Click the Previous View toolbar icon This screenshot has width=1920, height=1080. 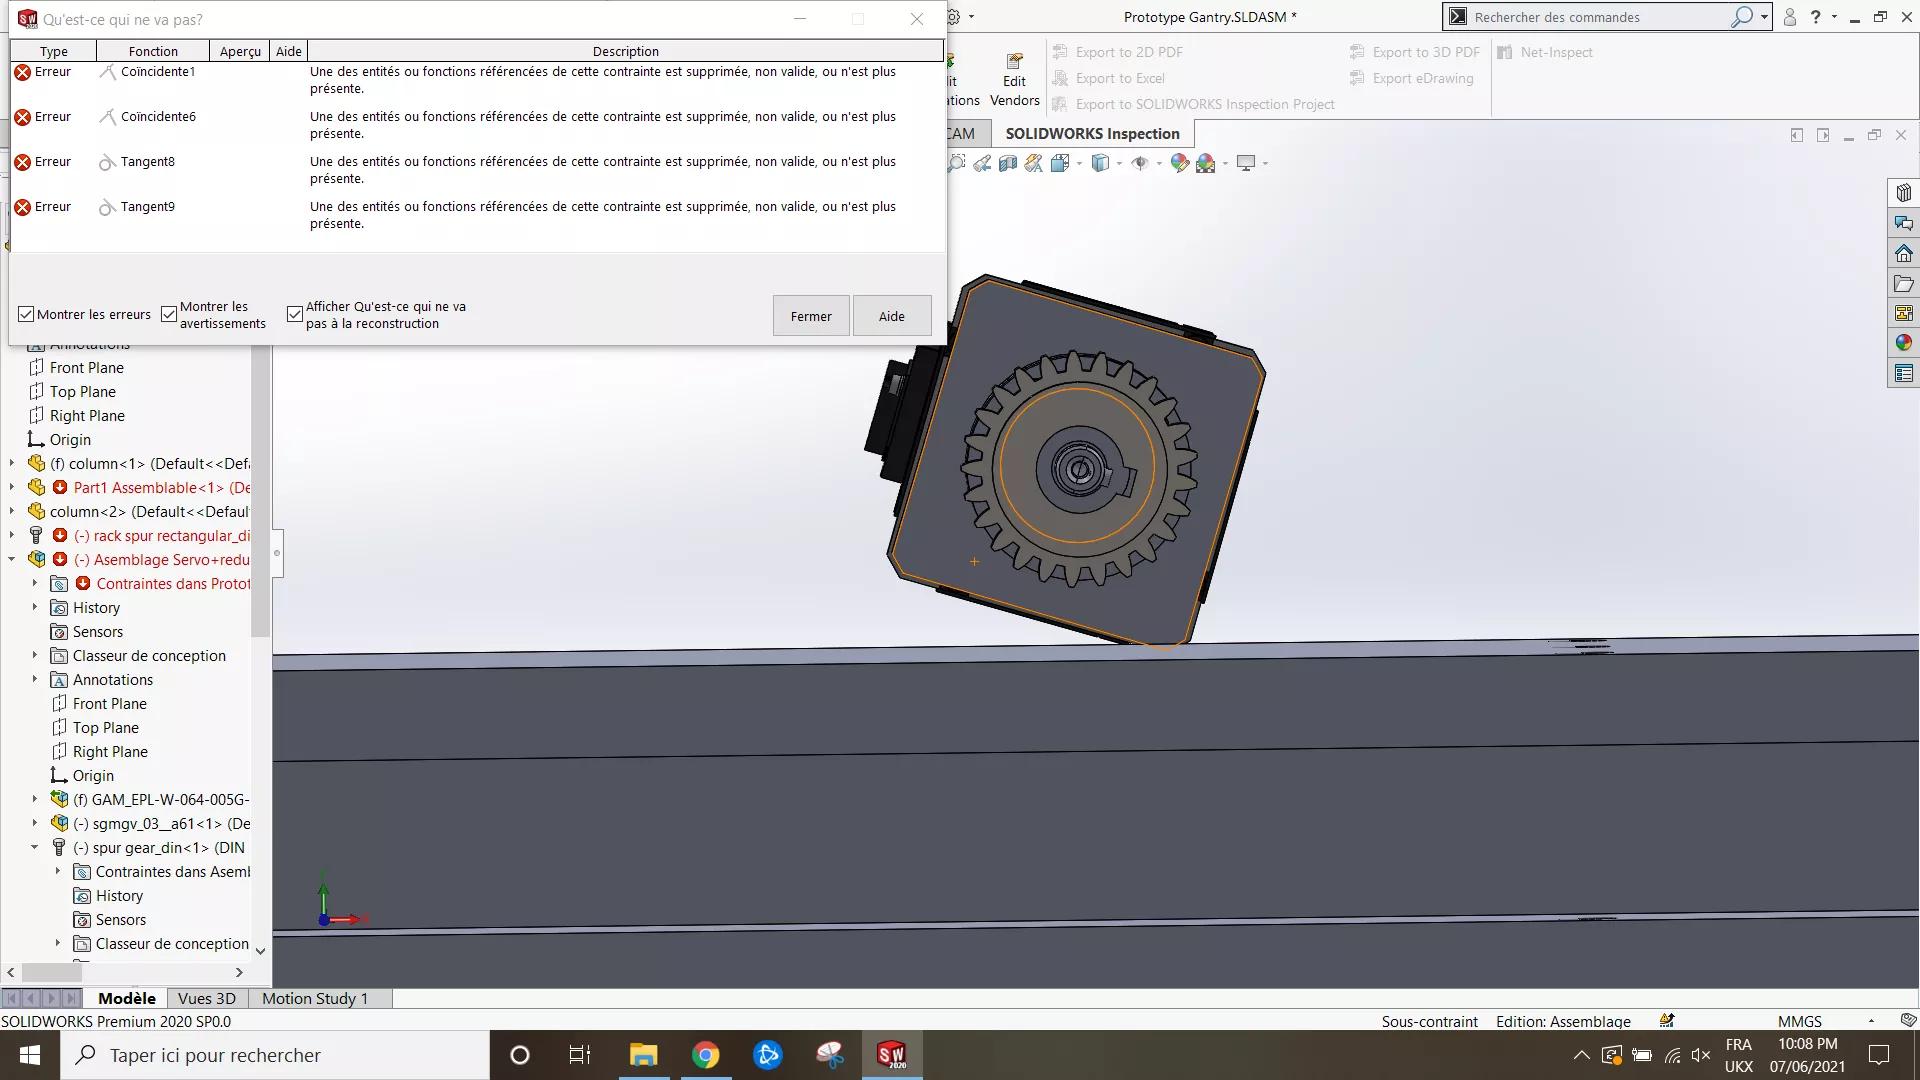tap(982, 163)
